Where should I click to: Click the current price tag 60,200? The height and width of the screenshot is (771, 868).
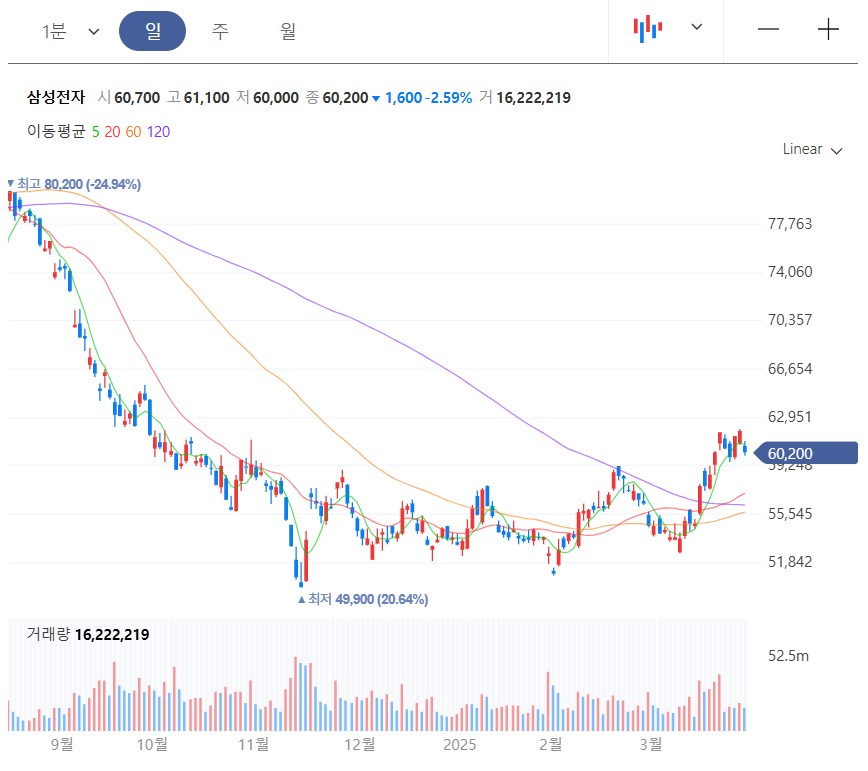click(806, 453)
